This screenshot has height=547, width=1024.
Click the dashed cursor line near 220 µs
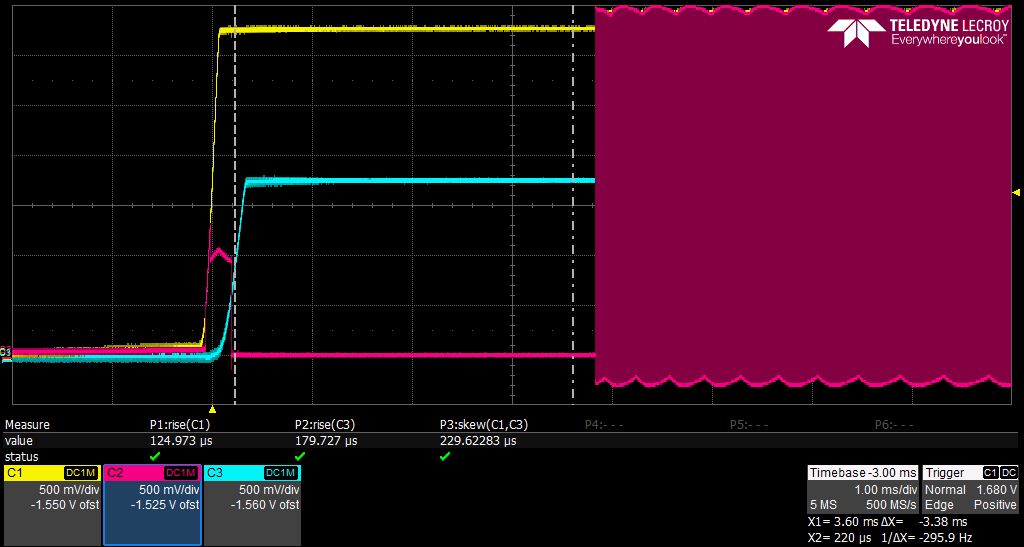pos(234,204)
